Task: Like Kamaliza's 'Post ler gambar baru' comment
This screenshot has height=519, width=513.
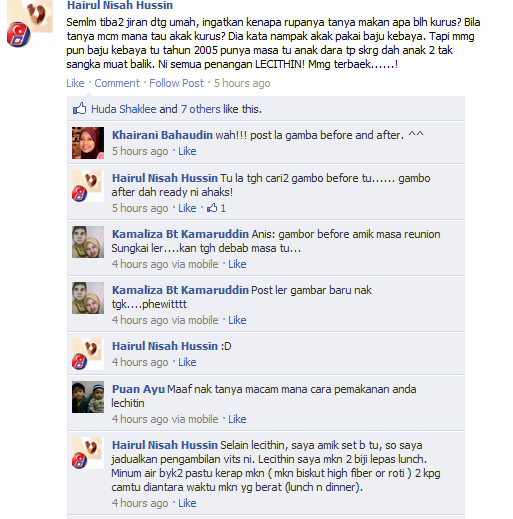Action: [237, 320]
